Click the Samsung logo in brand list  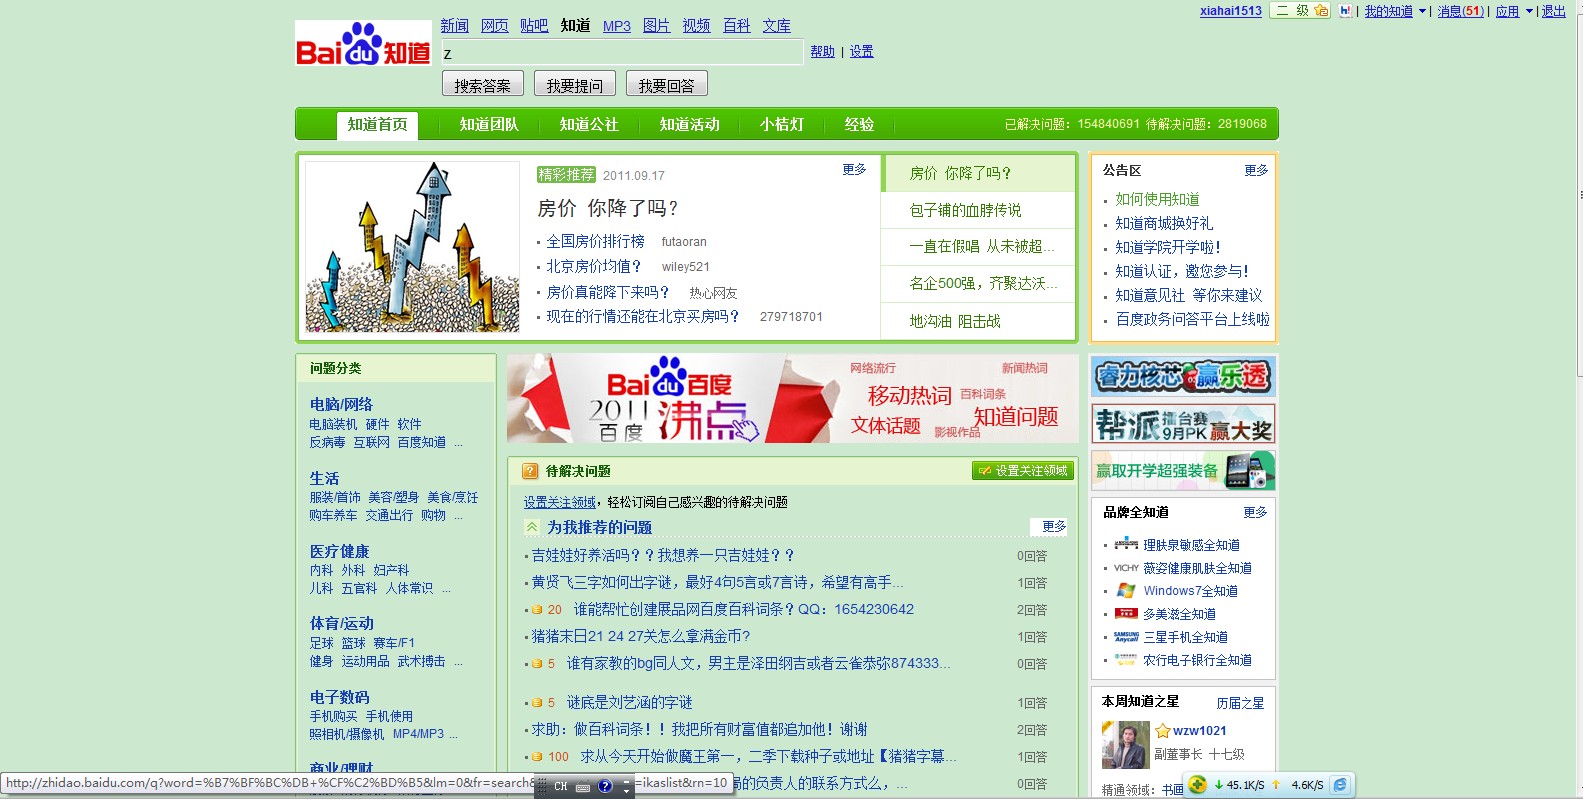1126,637
